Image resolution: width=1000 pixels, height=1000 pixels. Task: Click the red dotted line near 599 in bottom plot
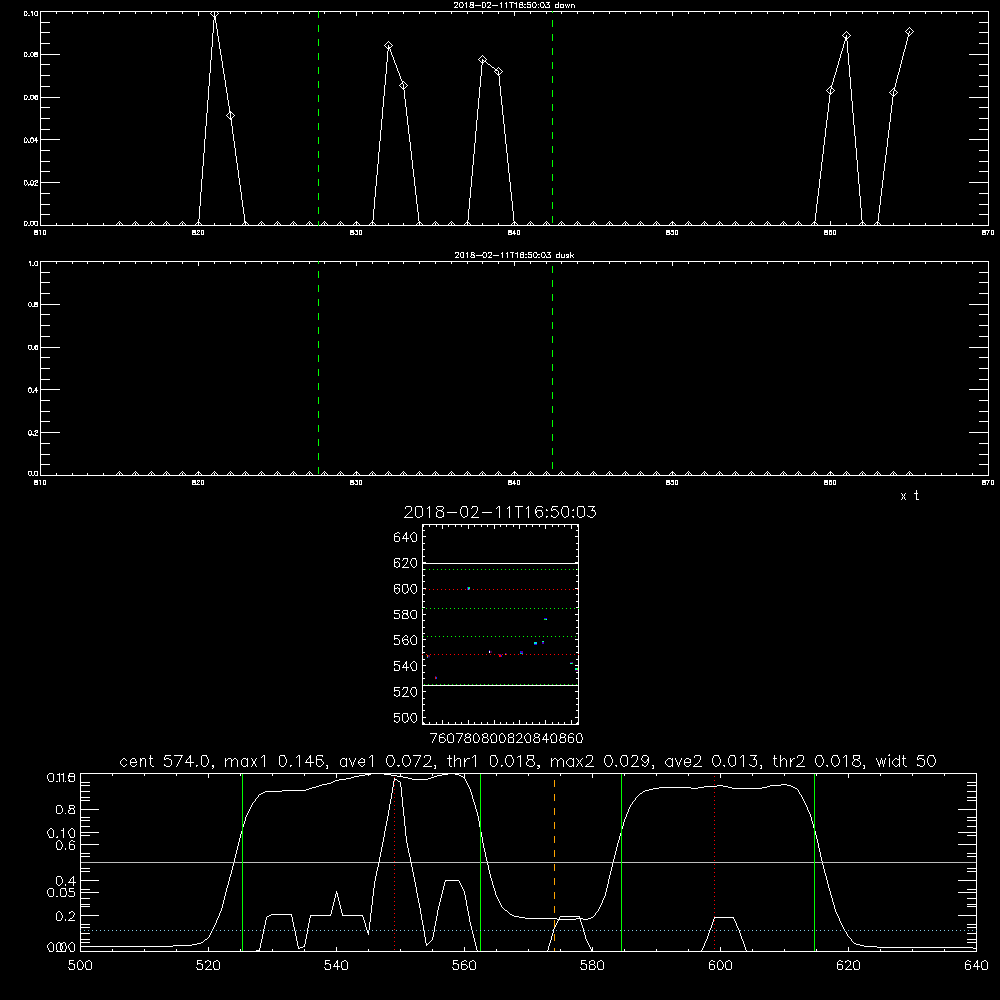714,862
